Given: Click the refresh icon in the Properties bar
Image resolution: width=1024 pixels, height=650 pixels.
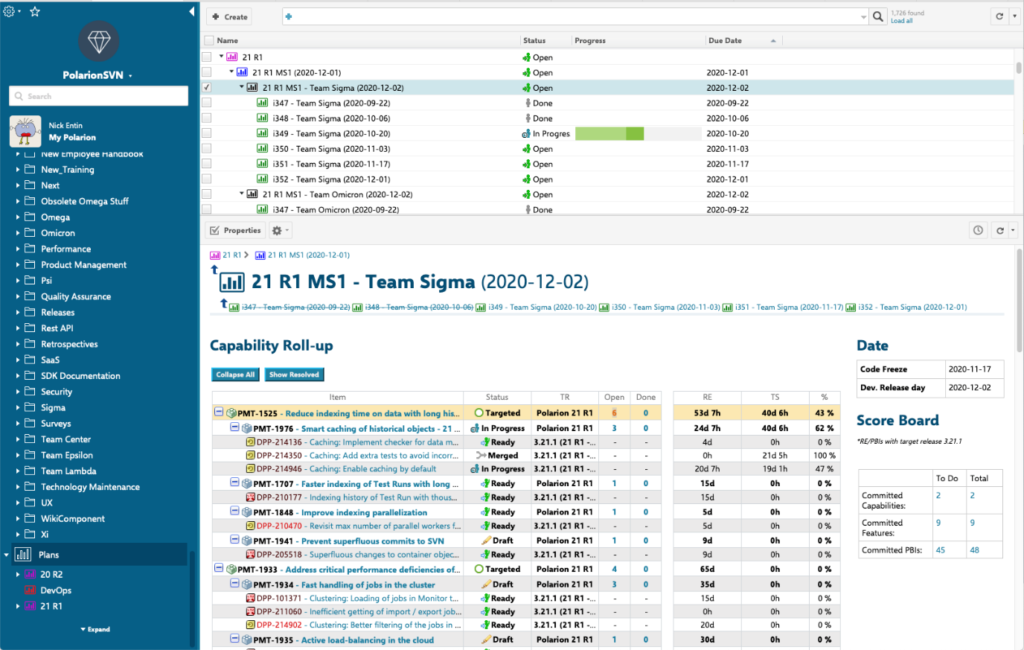Looking at the screenshot, I should click(1000, 230).
